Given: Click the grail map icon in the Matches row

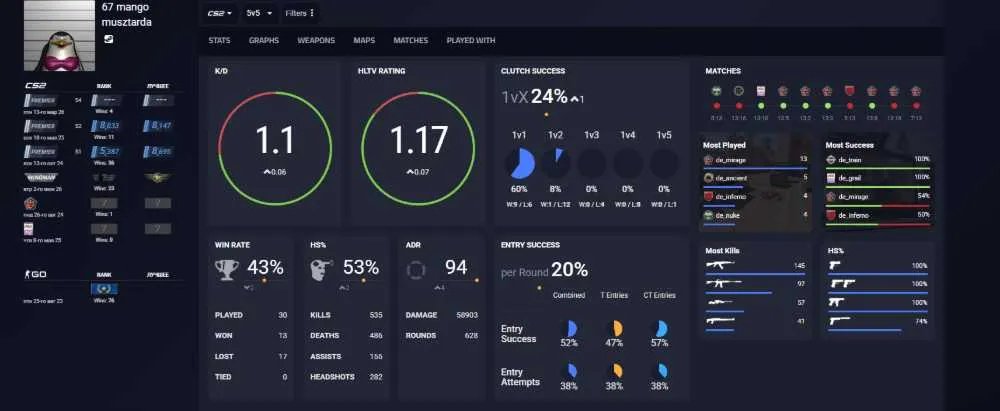Looking at the screenshot, I should coord(761,91).
